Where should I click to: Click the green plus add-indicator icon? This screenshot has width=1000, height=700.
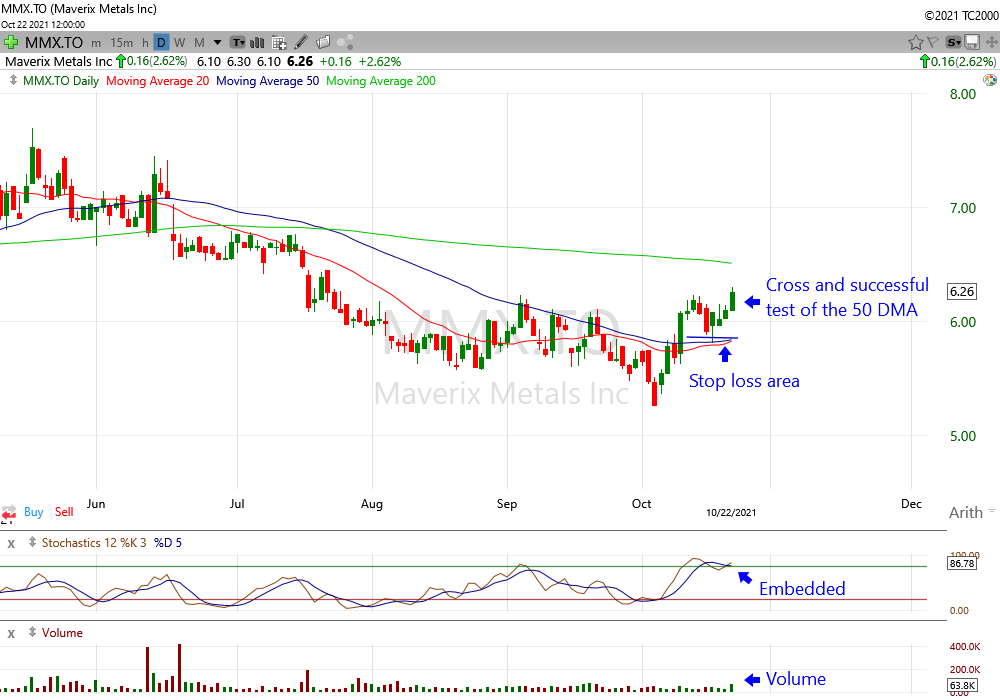[10, 43]
